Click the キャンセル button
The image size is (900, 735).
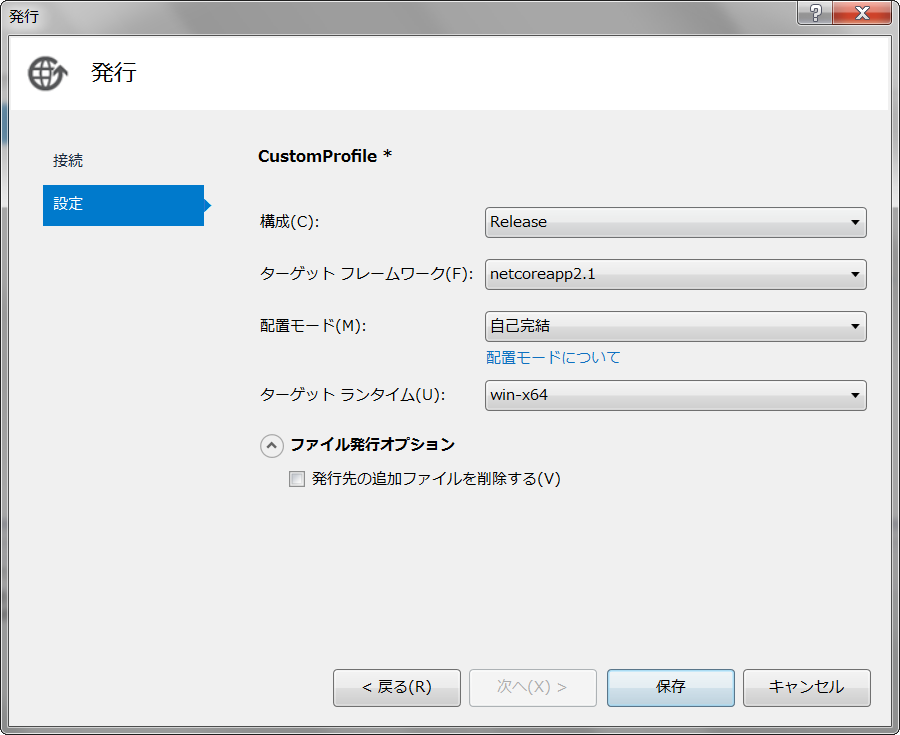[806, 687]
